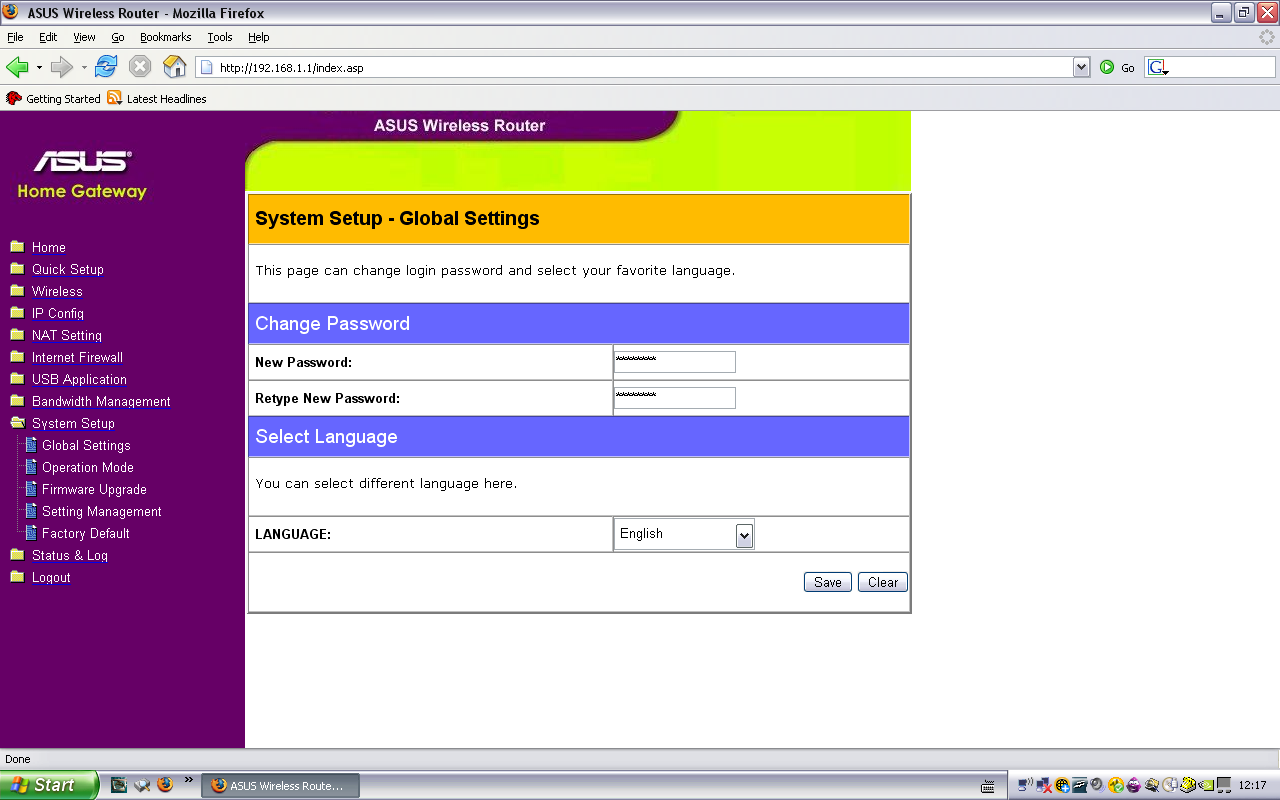Click the open folder icon beside System Setup
The width and height of the screenshot is (1280, 800).
[17, 423]
